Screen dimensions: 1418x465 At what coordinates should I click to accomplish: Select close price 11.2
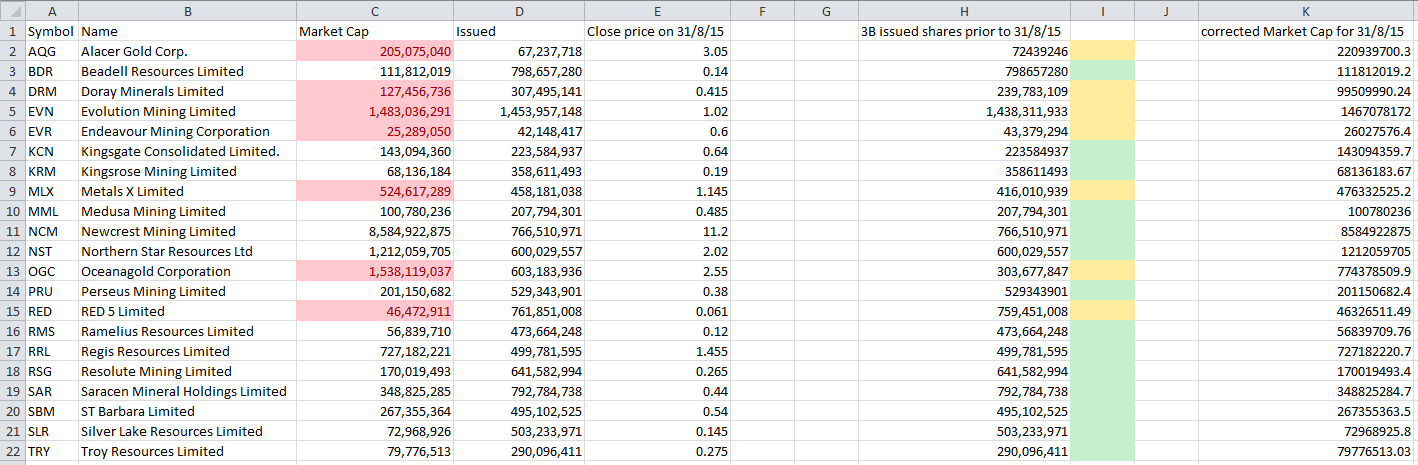click(x=657, y=231)
